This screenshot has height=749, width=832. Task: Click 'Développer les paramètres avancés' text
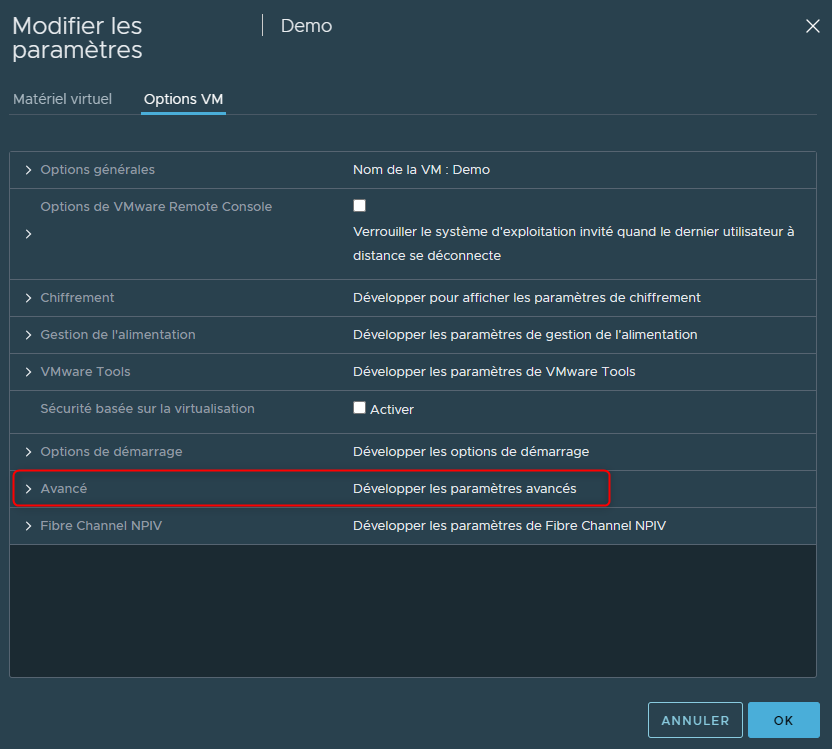(465, 489)
